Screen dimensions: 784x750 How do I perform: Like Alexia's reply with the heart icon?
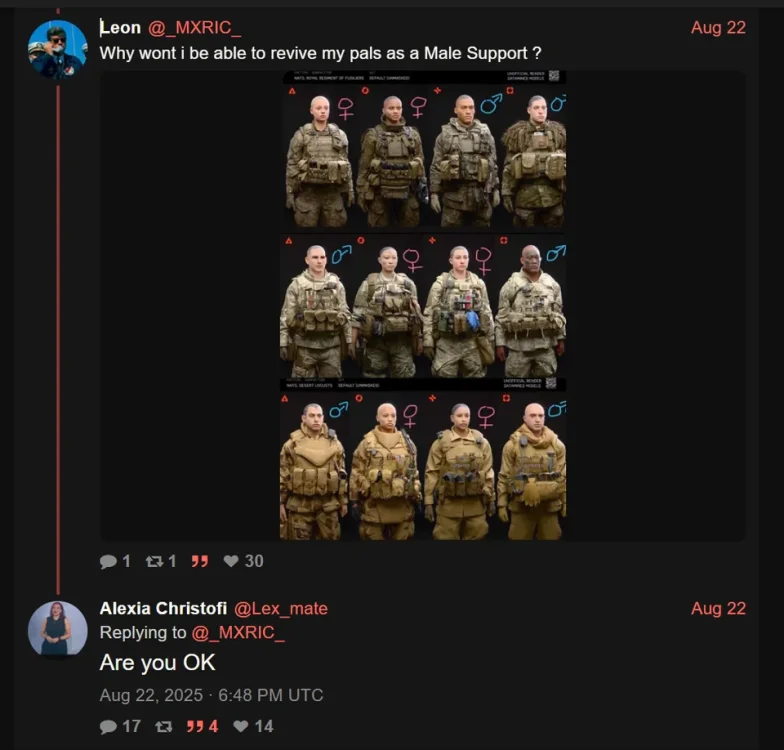240,726
